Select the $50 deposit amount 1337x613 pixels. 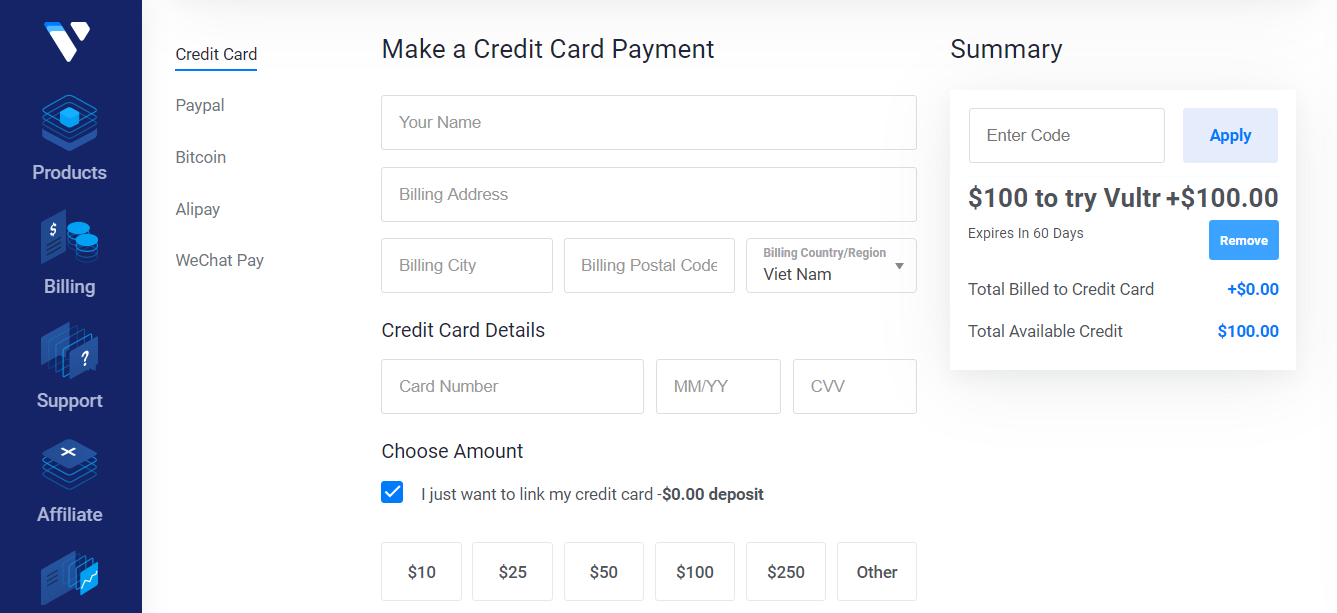pos(604,572)
